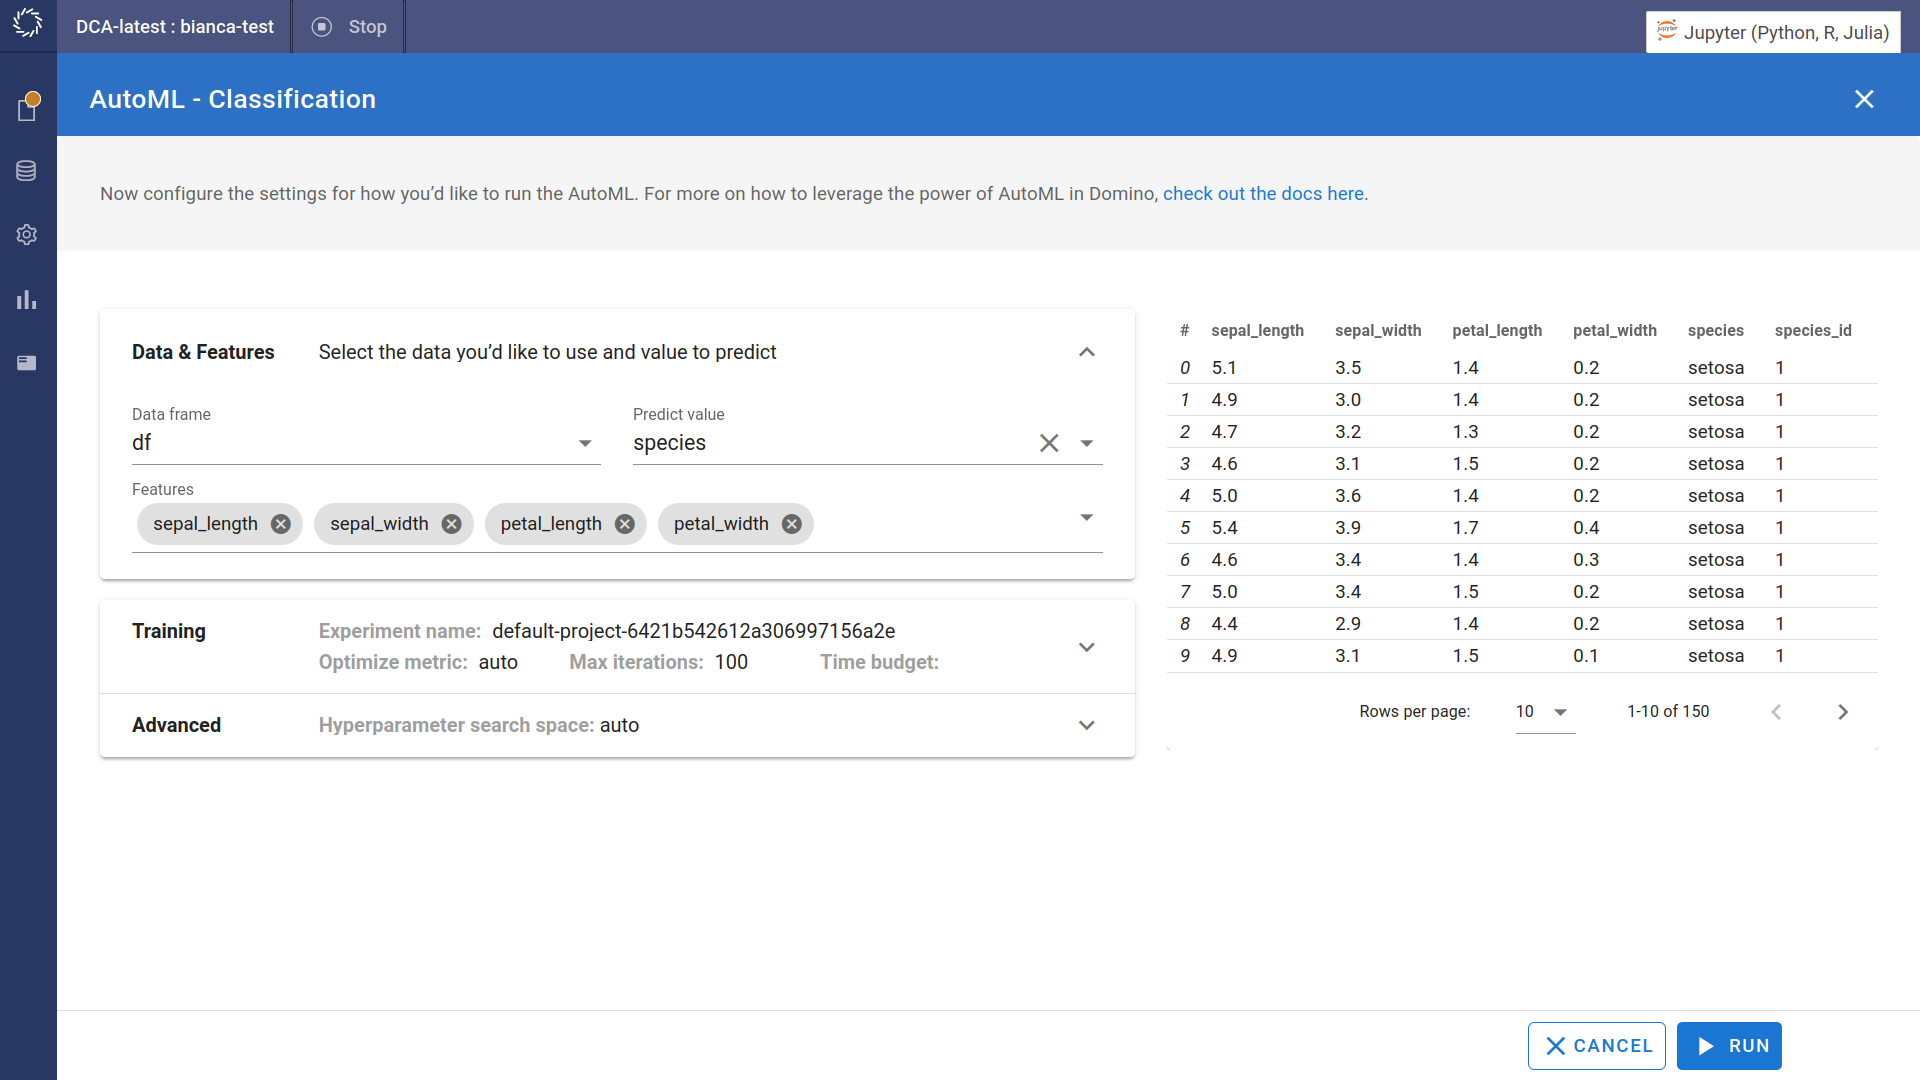Click the petal_width column header
The height and width of the screenshot is (1080, 1920).
(1615, 331)
